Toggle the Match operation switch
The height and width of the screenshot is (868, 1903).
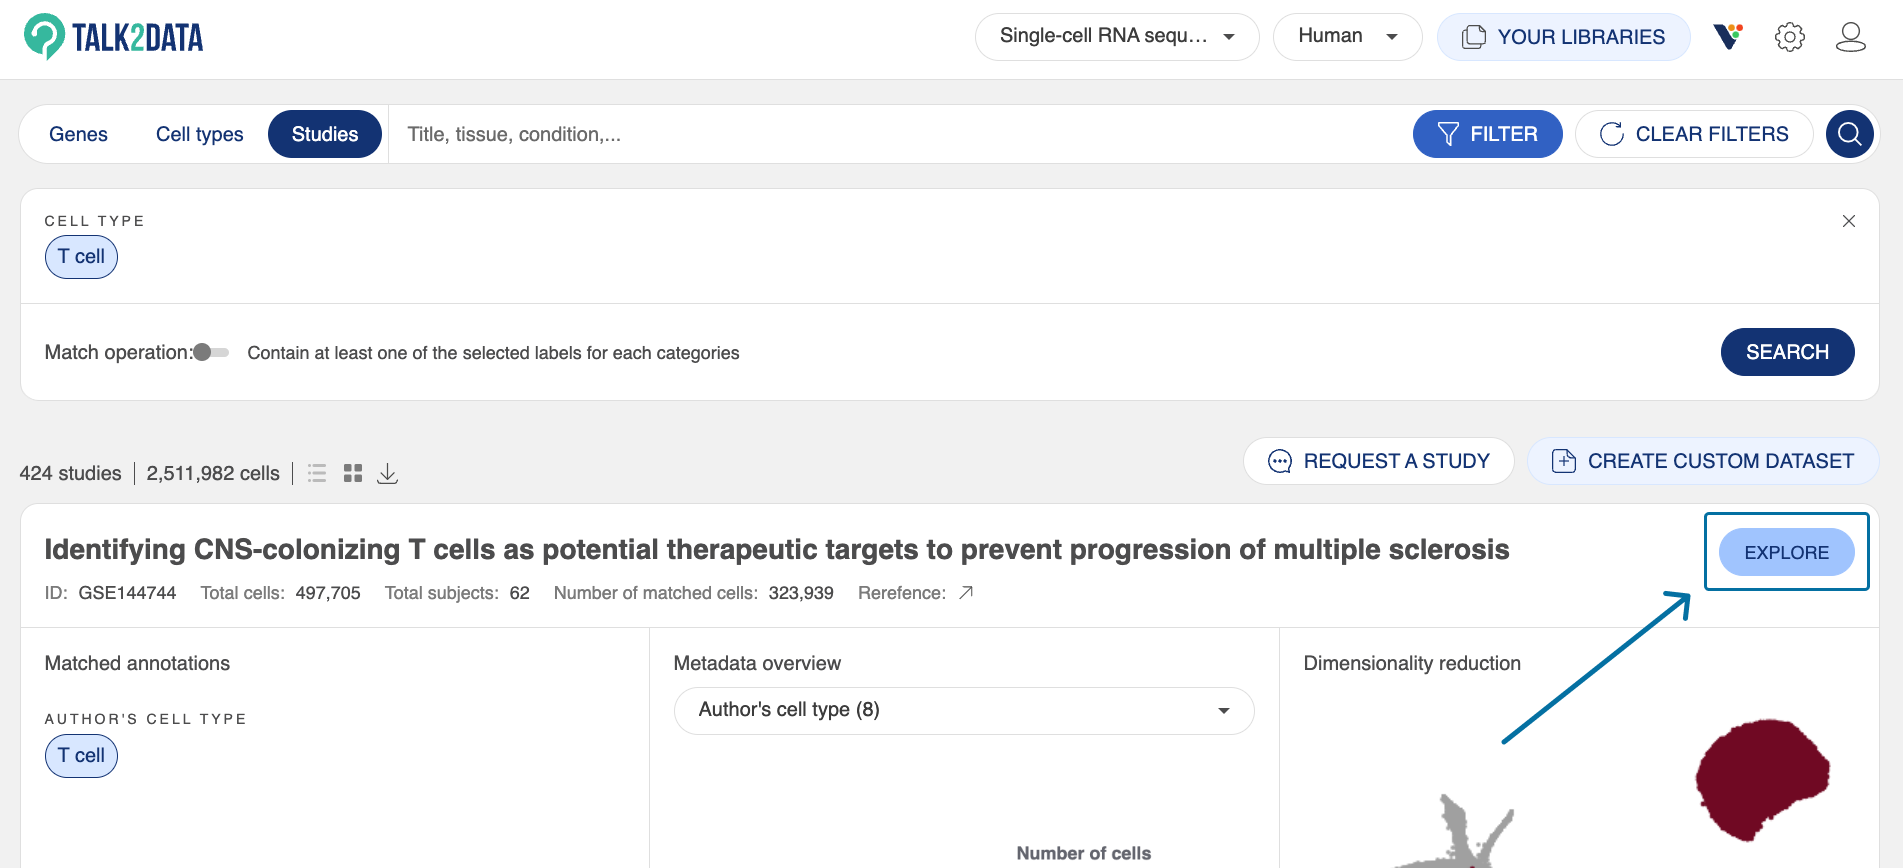click(x=210, y=352)
